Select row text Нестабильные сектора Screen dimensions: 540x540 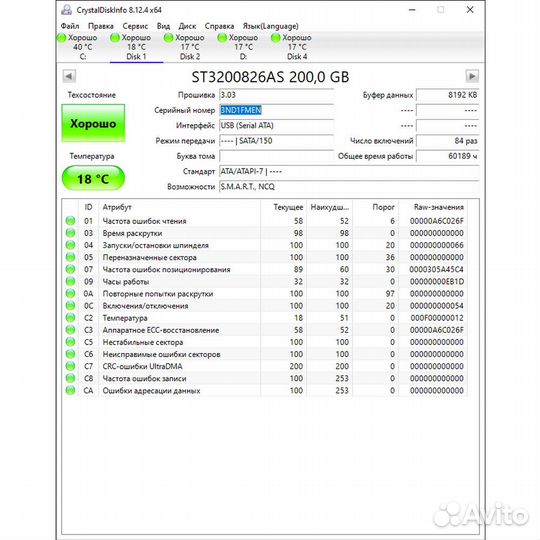click(x=143, y=342)
